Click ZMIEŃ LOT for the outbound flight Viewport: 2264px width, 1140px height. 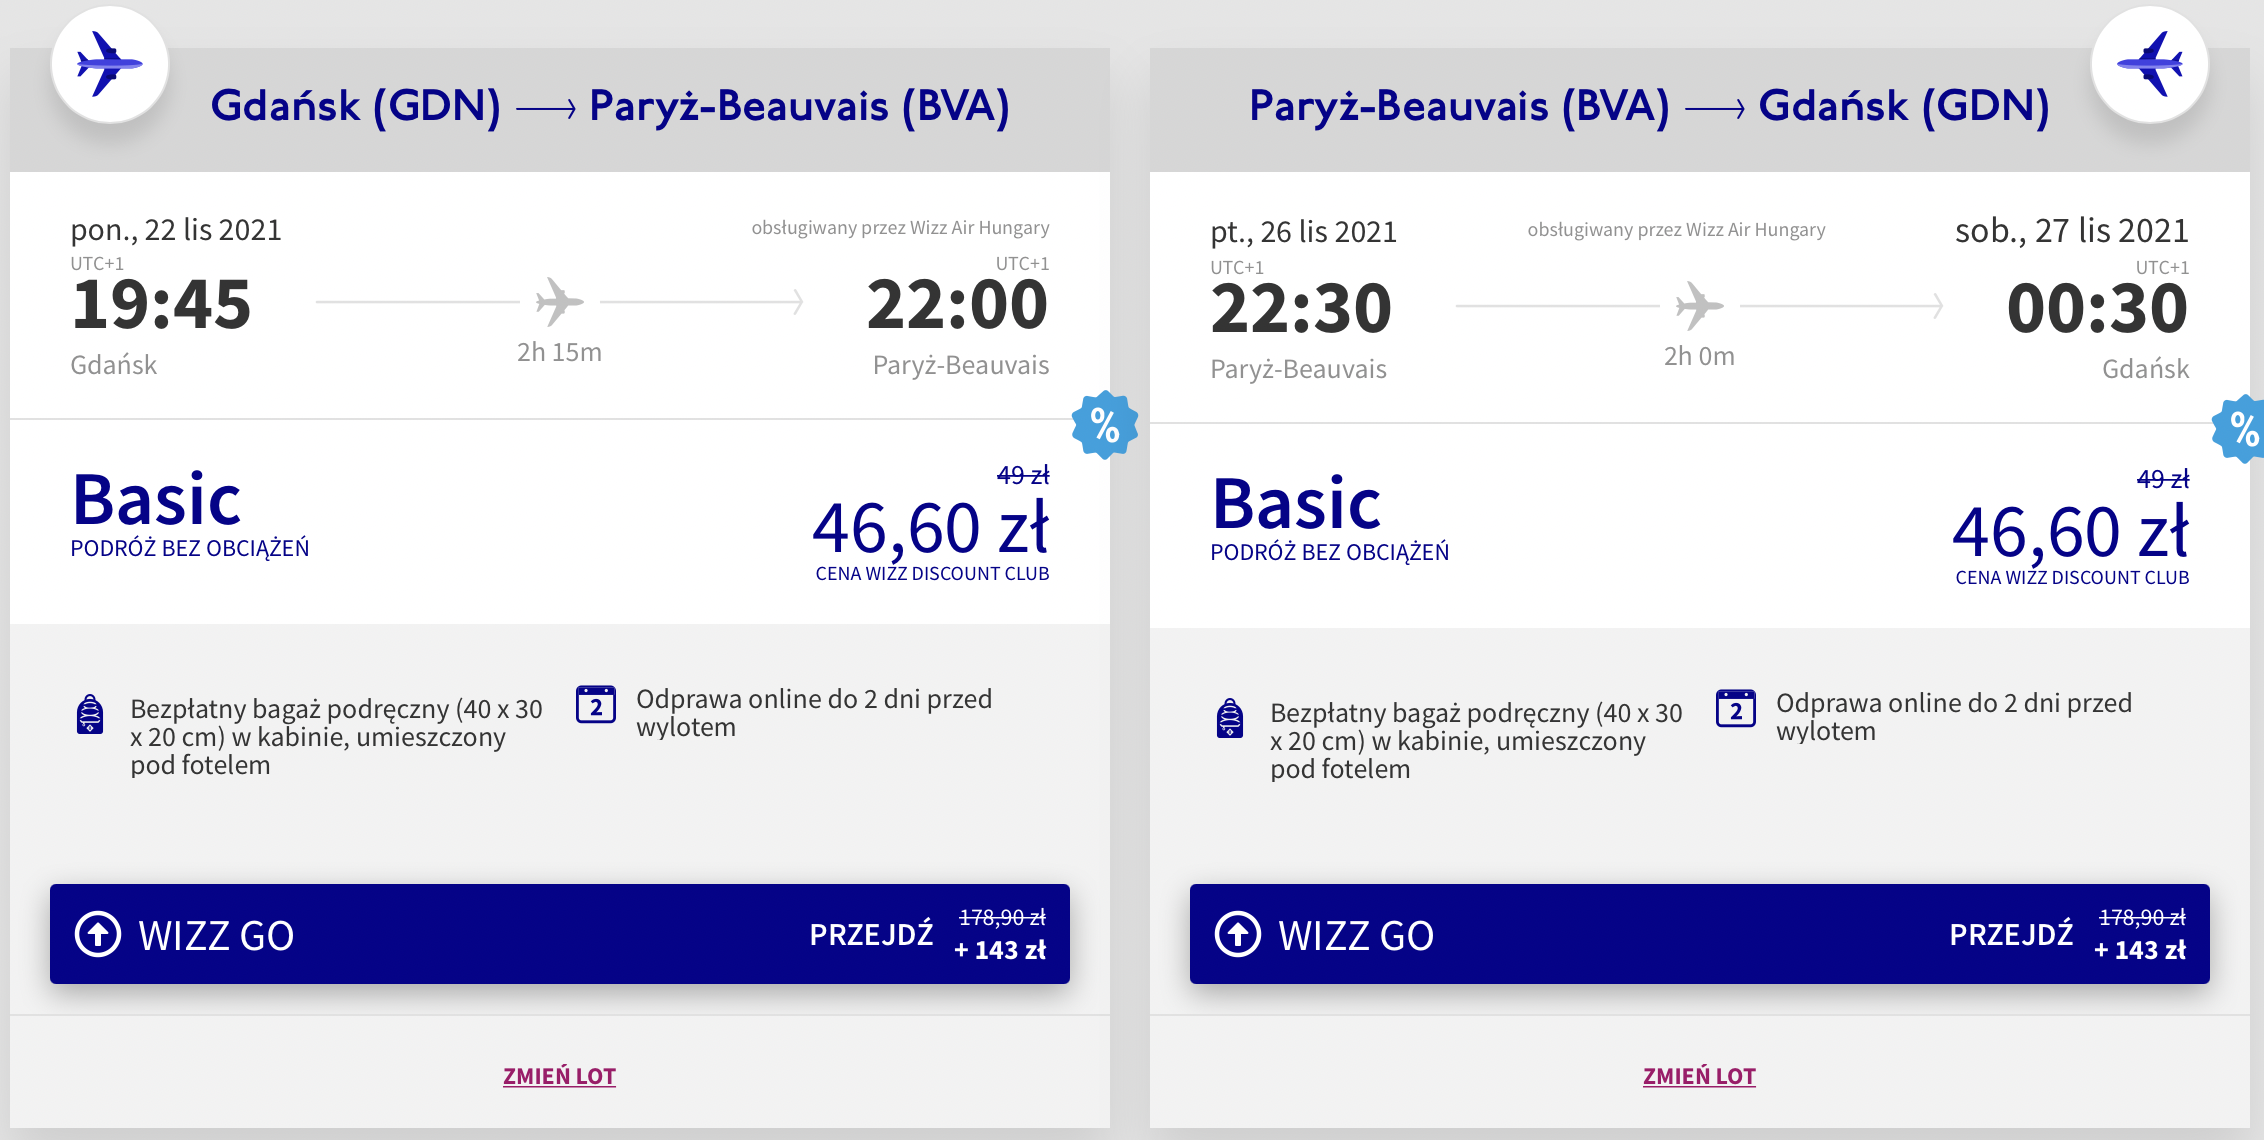coord(559,1076)
